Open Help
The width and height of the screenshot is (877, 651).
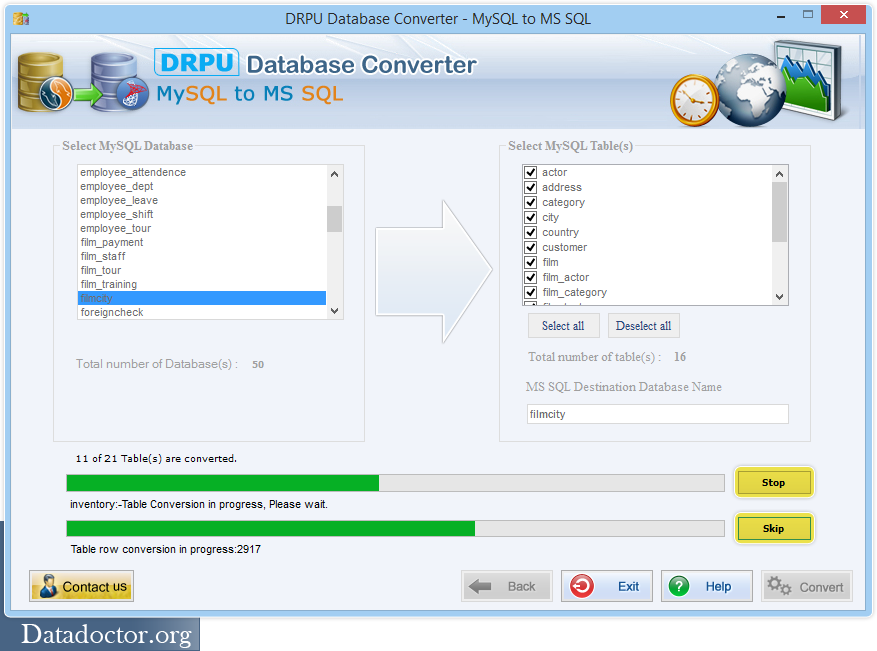tap(707, 586)
